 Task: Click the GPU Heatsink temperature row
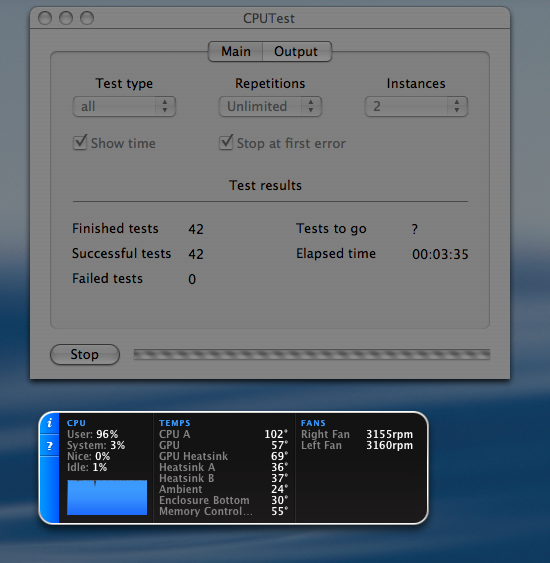(223, 456)
